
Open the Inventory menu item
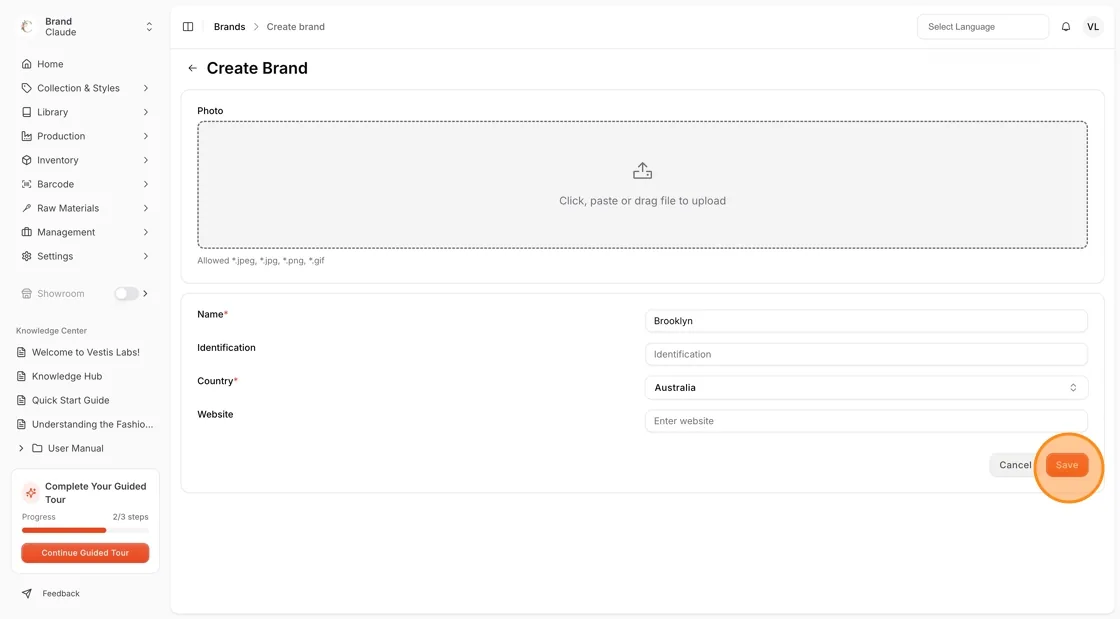click(x=86, y=160)
